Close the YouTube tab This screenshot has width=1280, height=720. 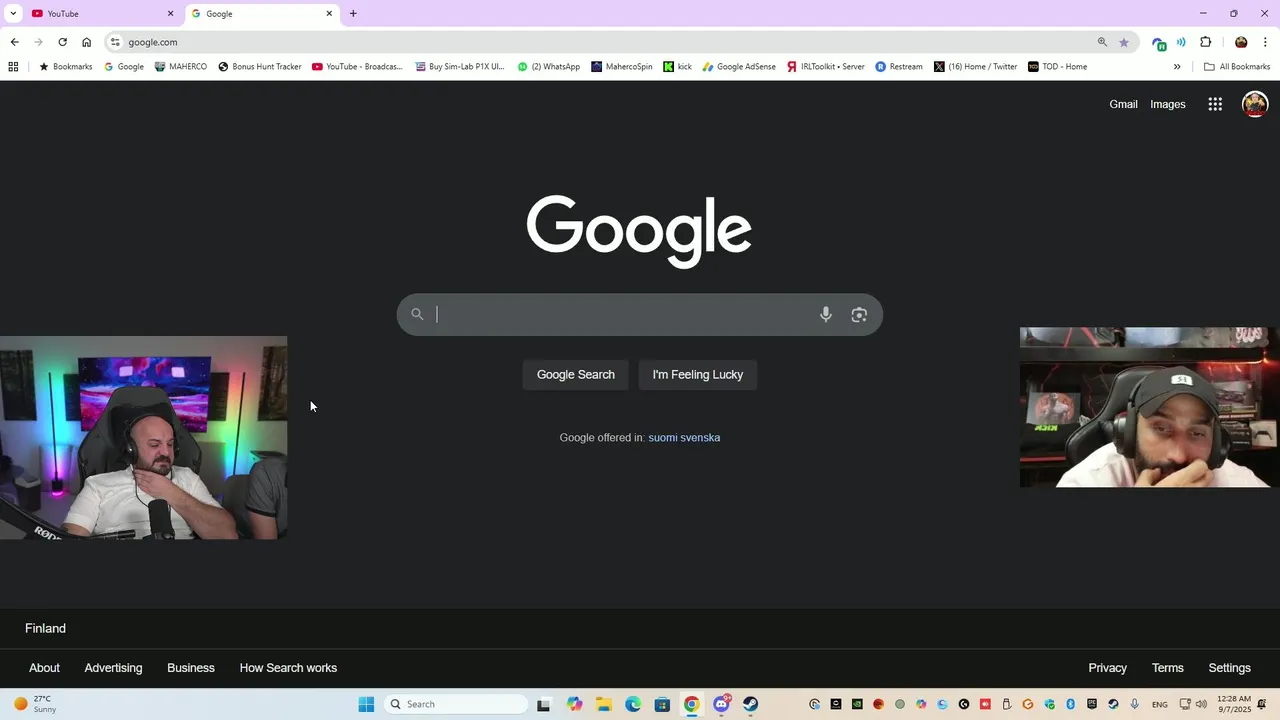(x=170, y=14)
